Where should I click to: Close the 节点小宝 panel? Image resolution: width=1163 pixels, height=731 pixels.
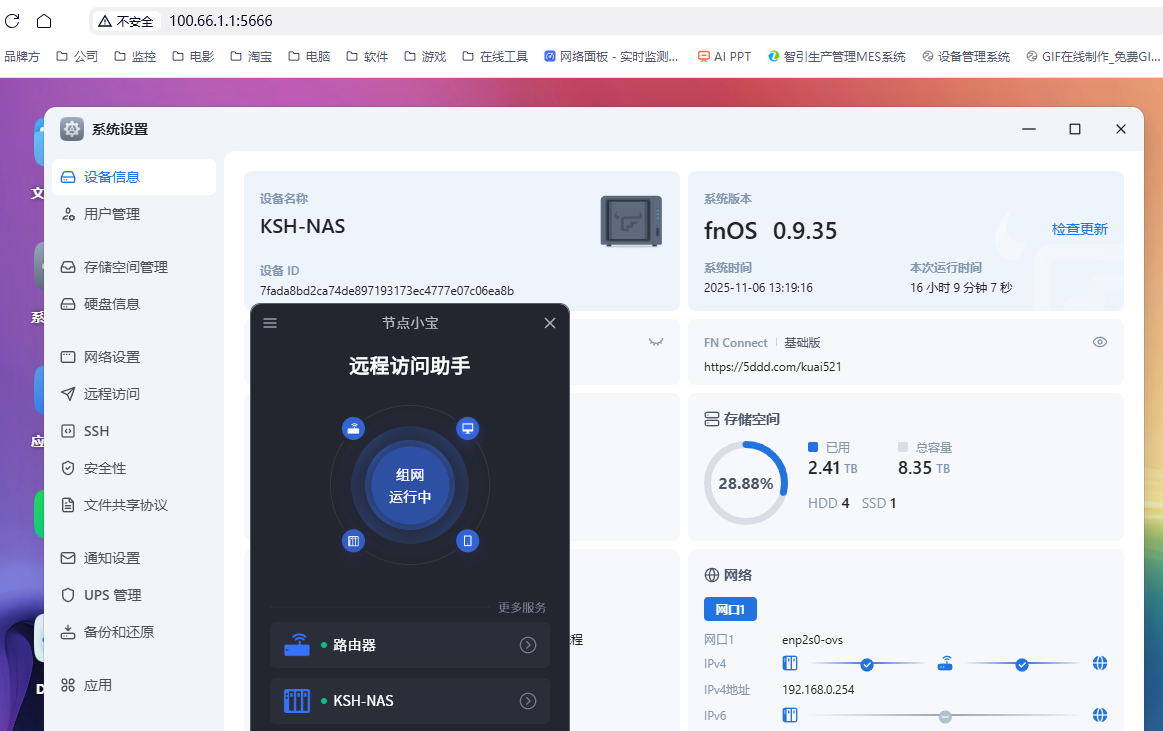550,322
